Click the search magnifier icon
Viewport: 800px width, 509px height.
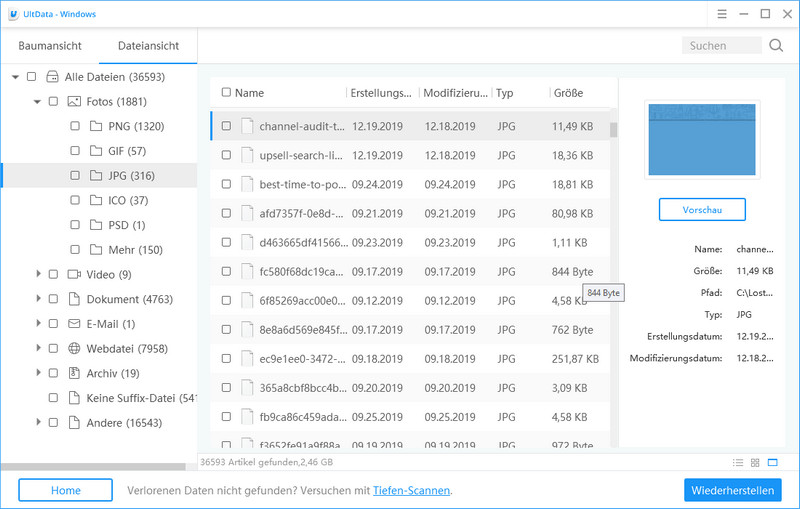click(776, 45)
